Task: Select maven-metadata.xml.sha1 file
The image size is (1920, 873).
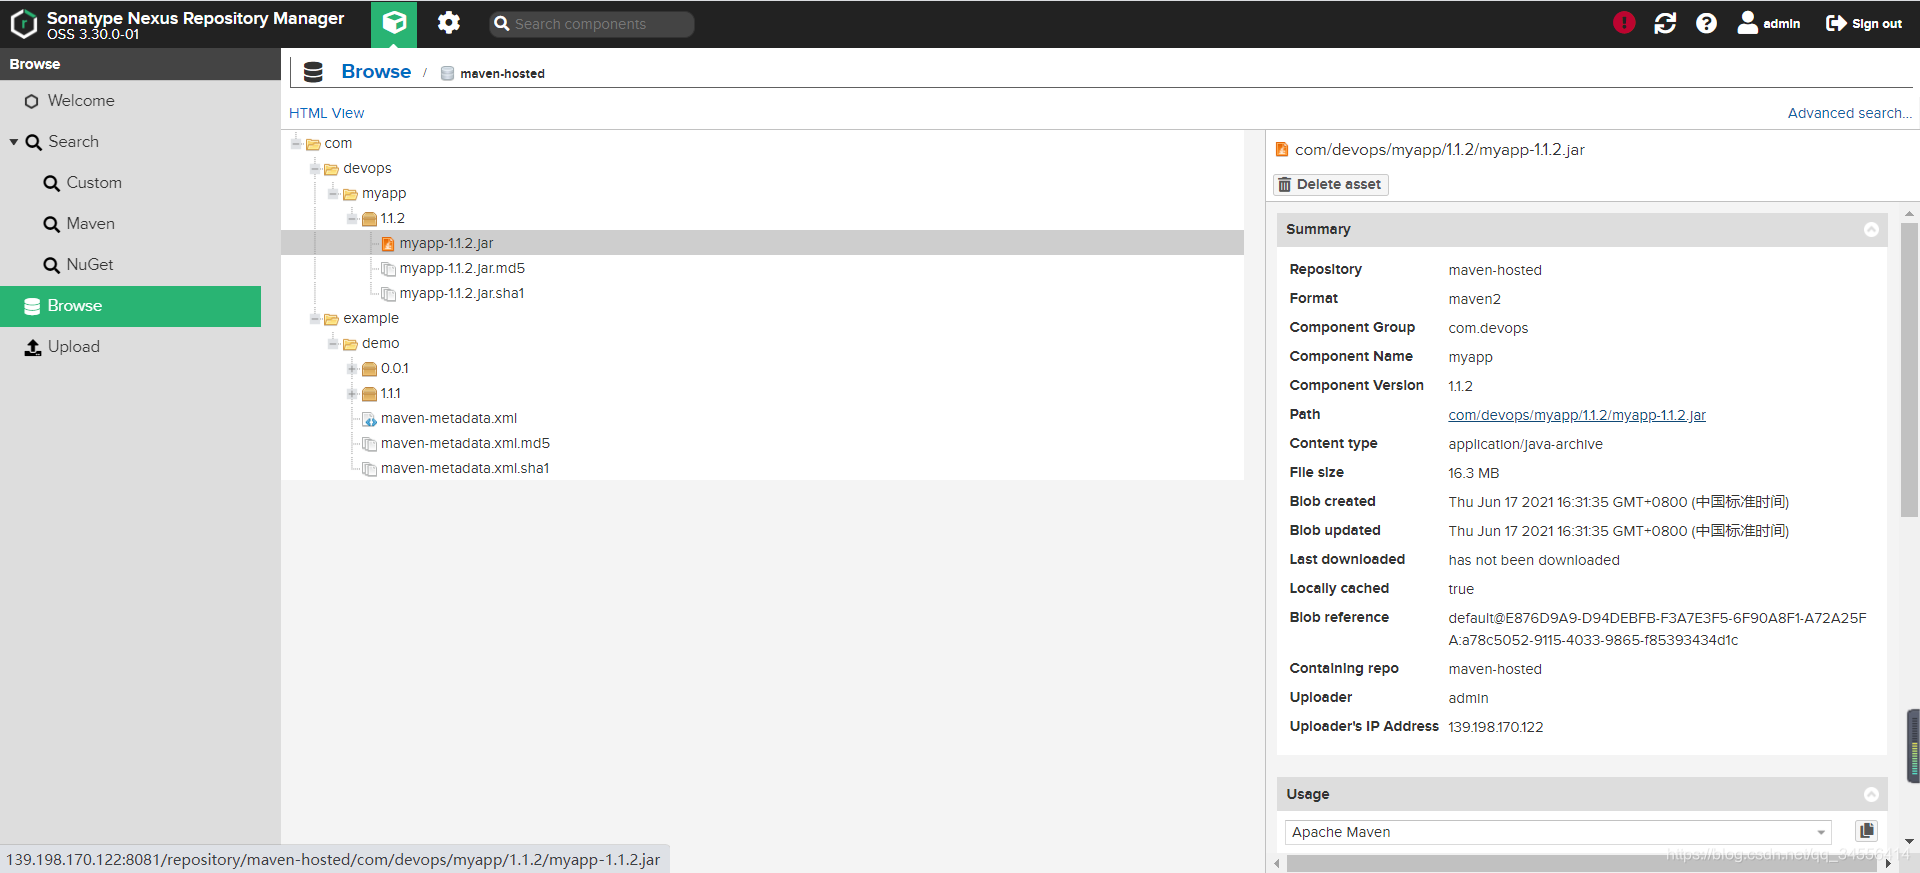Action: [x=465, y=468]
